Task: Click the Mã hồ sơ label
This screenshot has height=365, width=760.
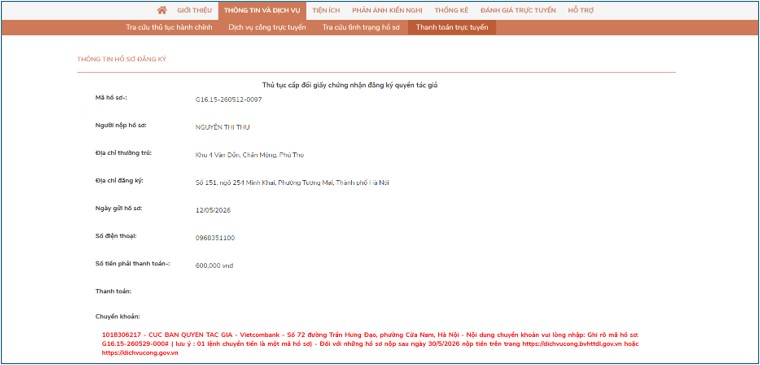Action: (111, 97)
